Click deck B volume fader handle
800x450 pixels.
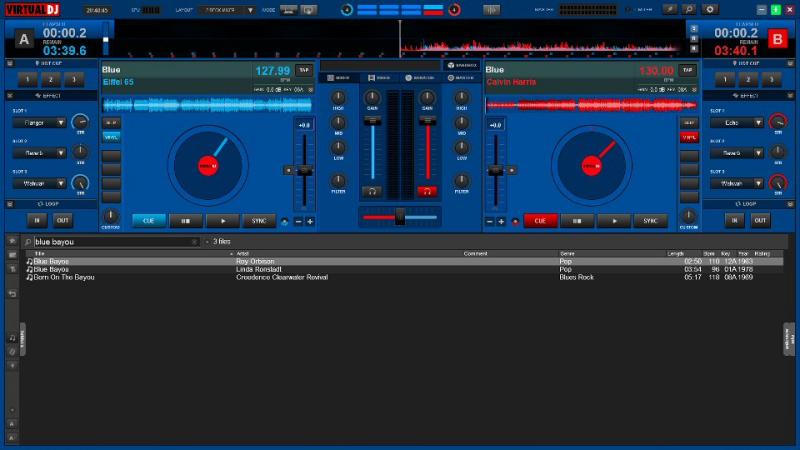(x=428, y=121)
